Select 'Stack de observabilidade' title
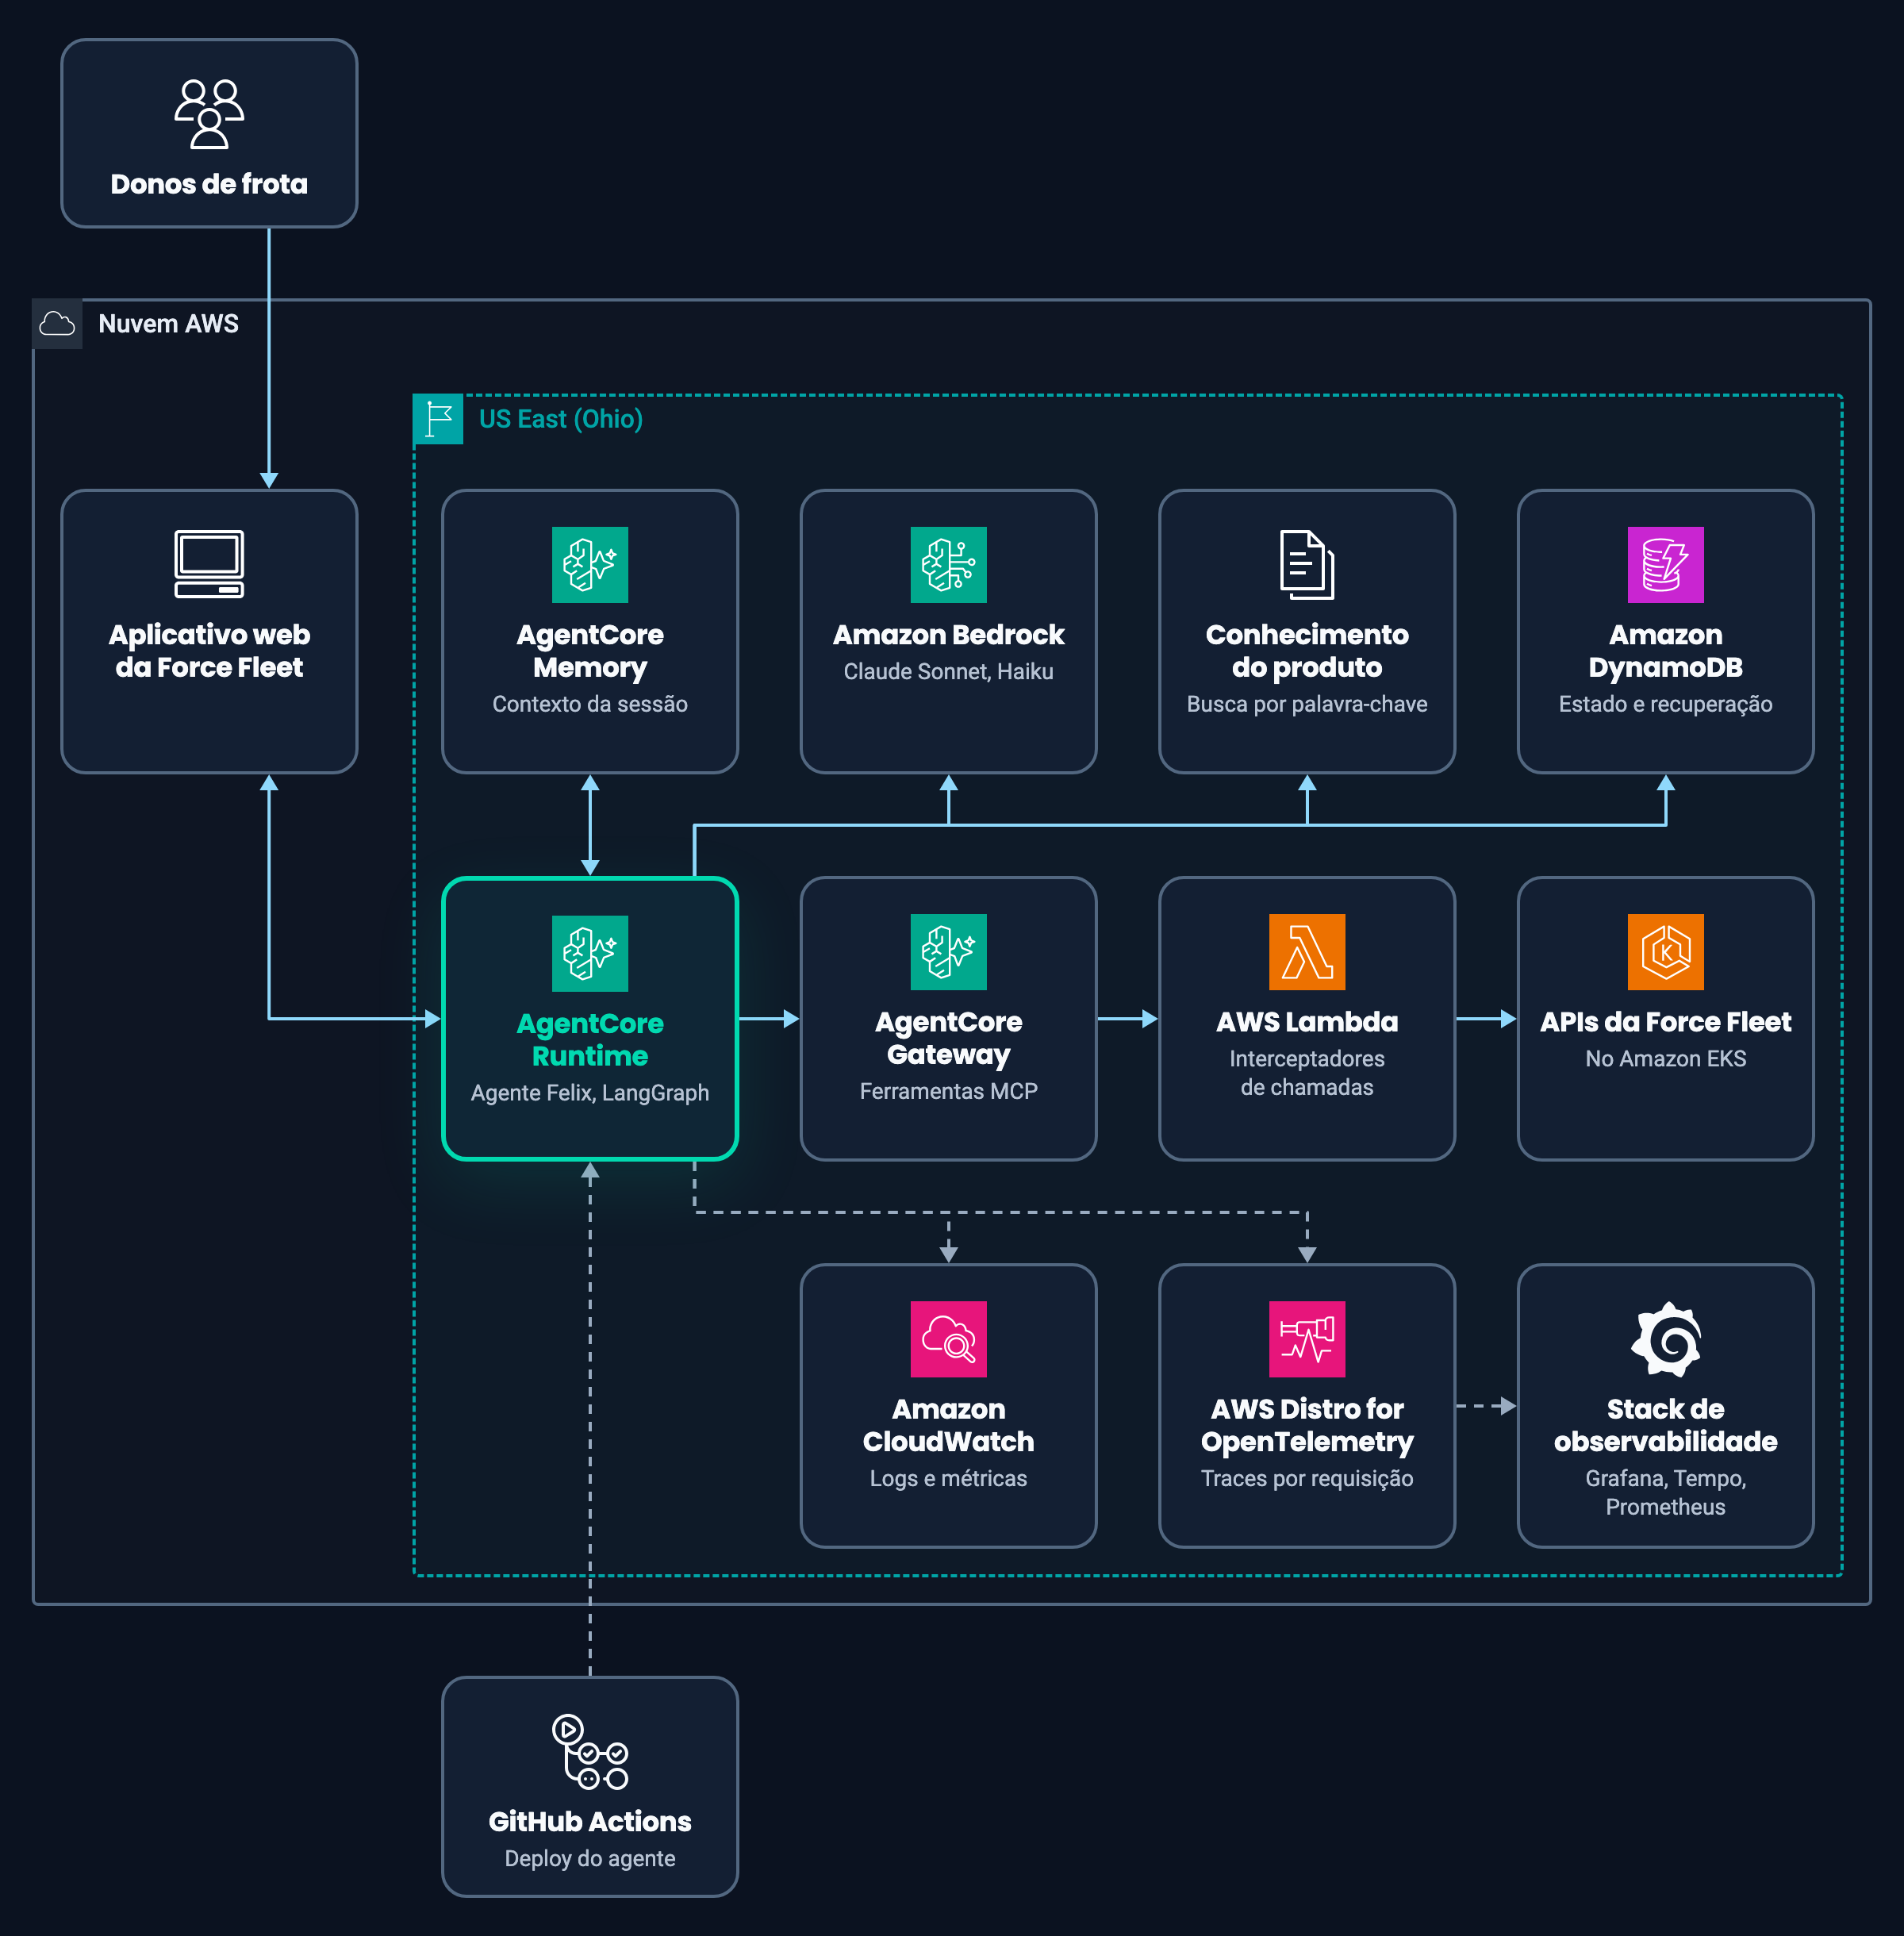 click(1665, 1425)
